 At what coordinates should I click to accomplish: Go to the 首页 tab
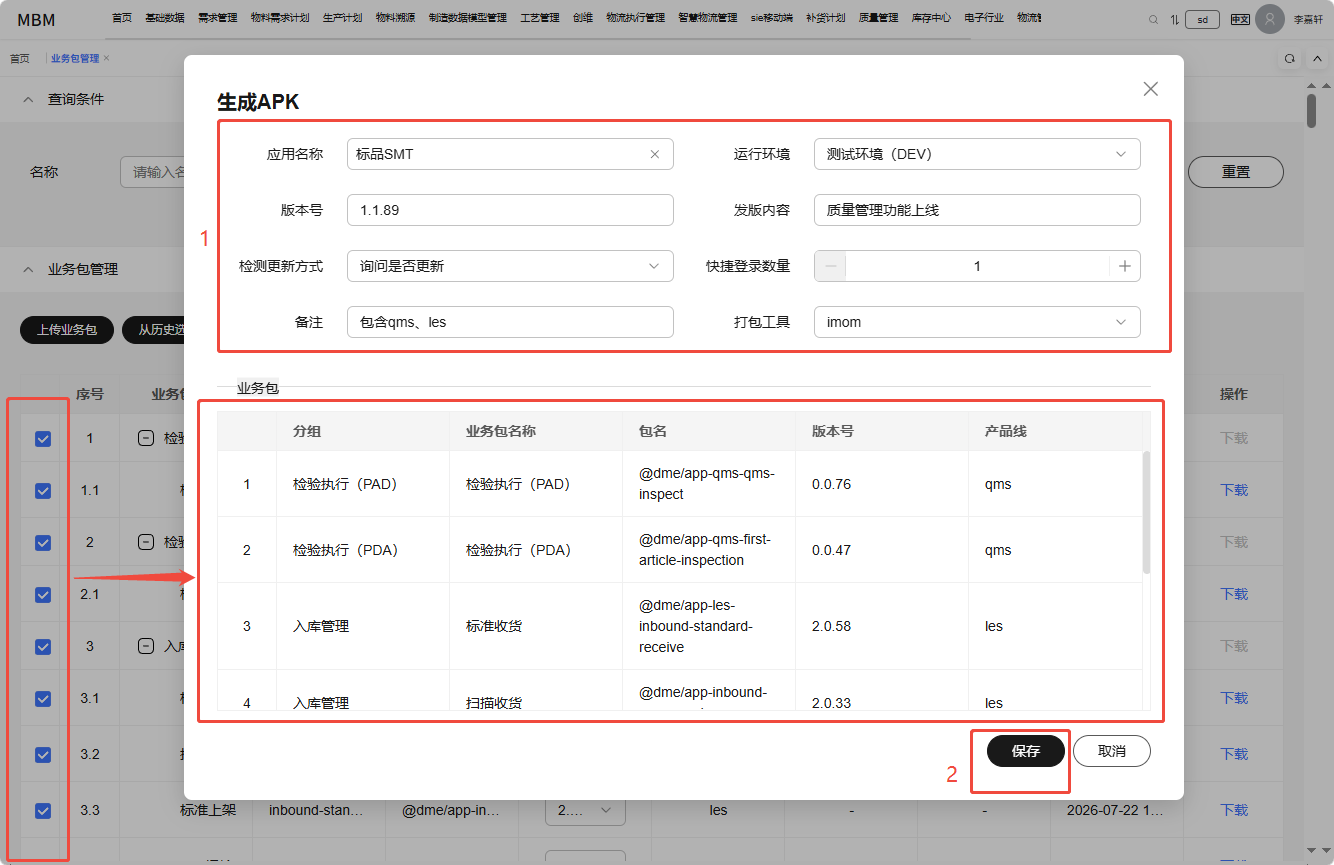tap(20, 59)
